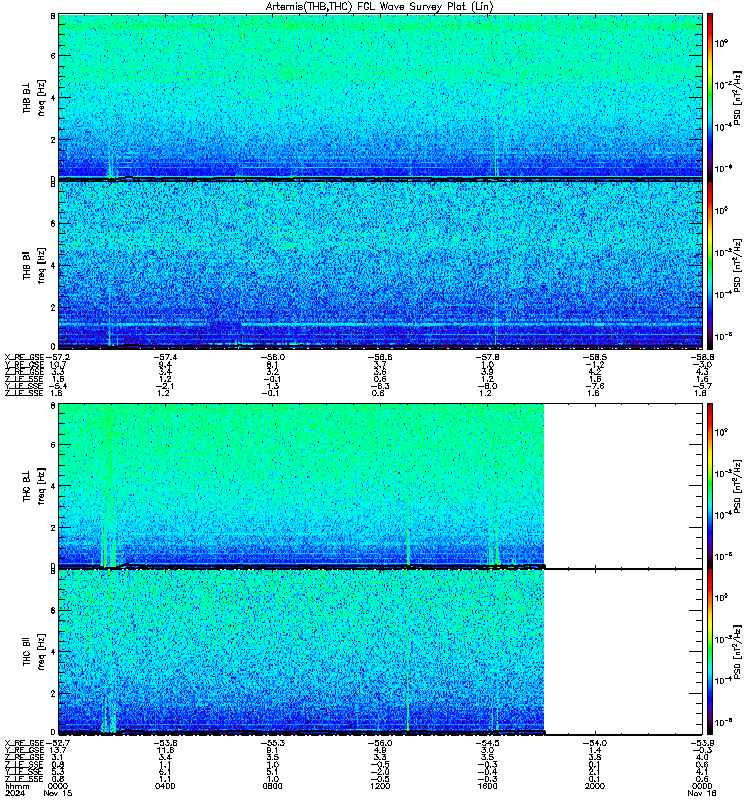Click the THB B∥ panel color bar
The image size is (750, 800).
point(710,265)
